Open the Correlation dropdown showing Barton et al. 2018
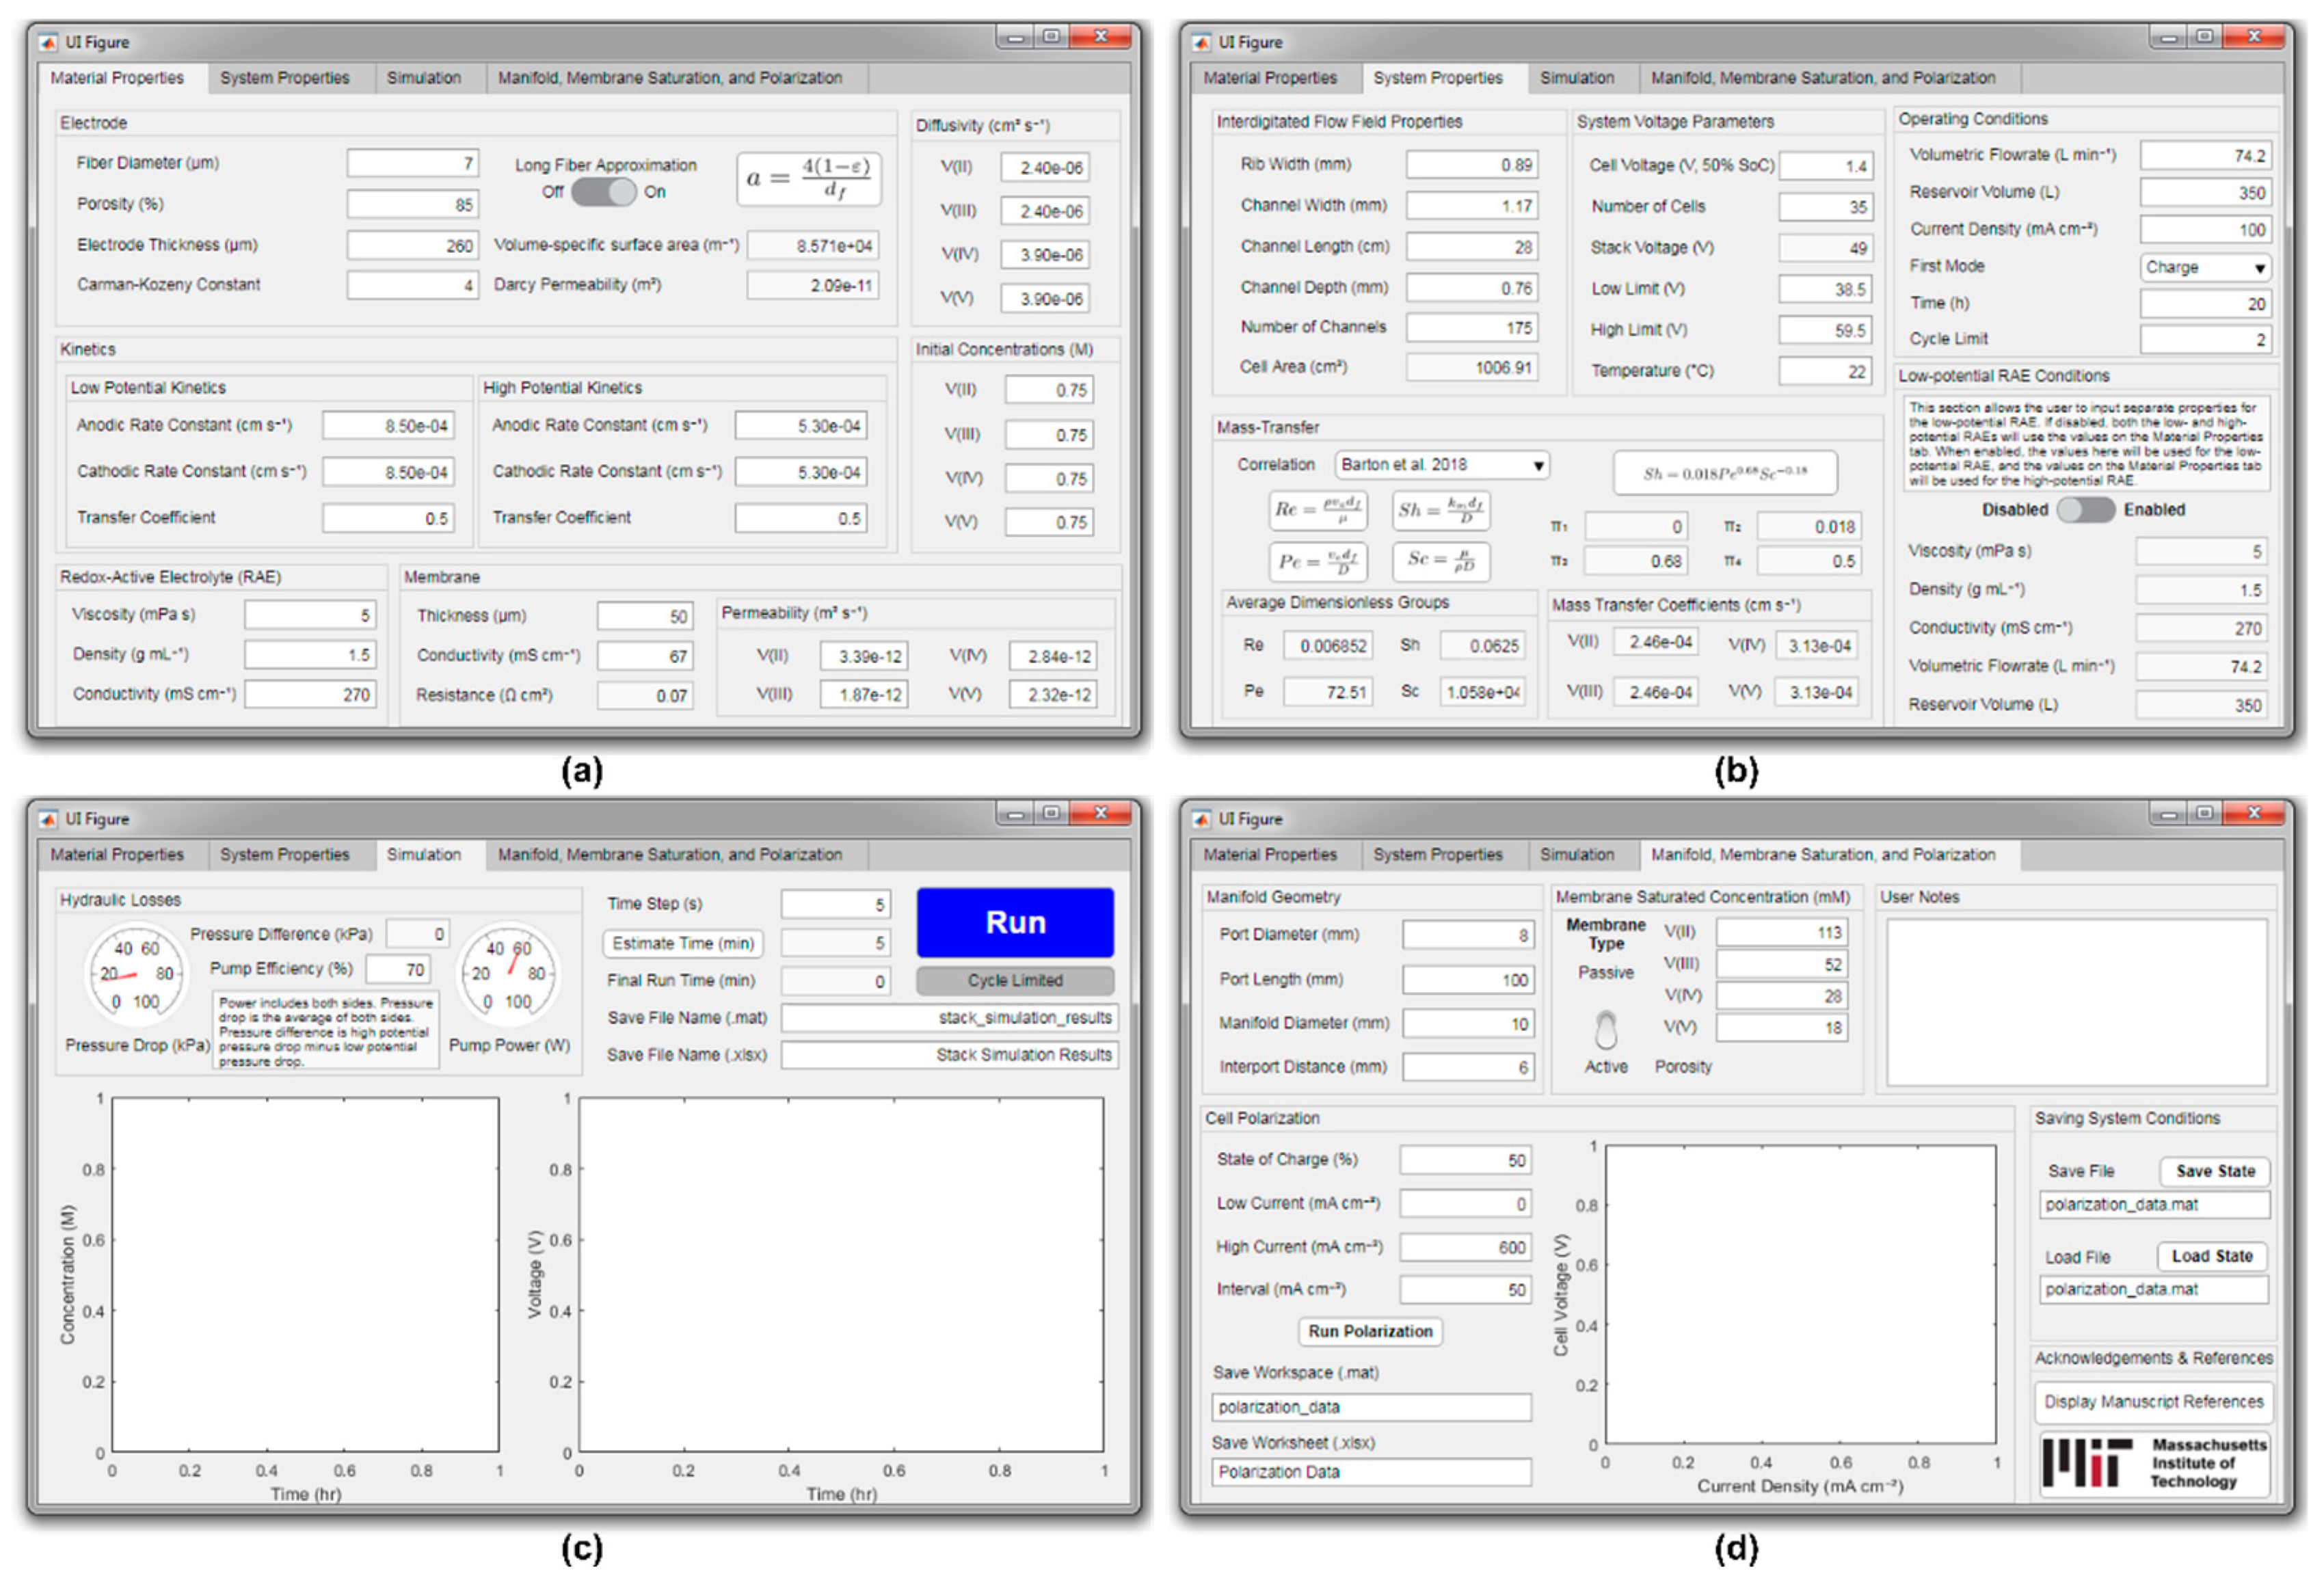Image resolution: width=2324 pixels, height=1593 pixels. click(x=1442, y=465)
